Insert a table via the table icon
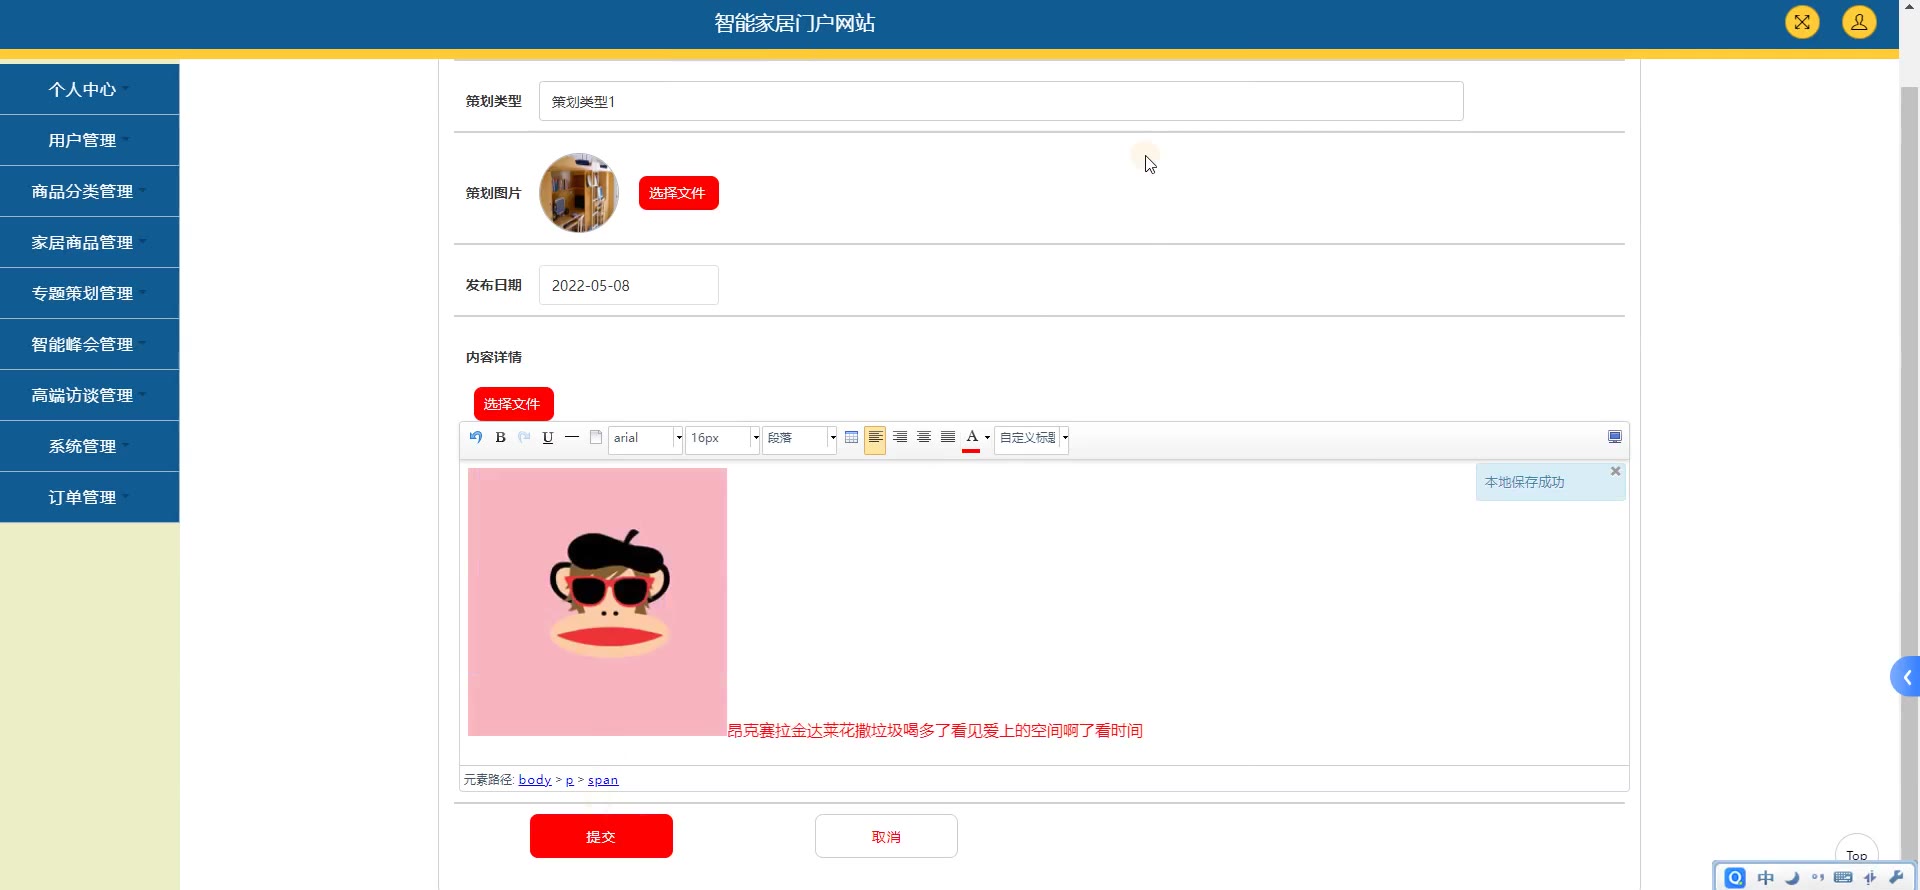 (851, 437)
